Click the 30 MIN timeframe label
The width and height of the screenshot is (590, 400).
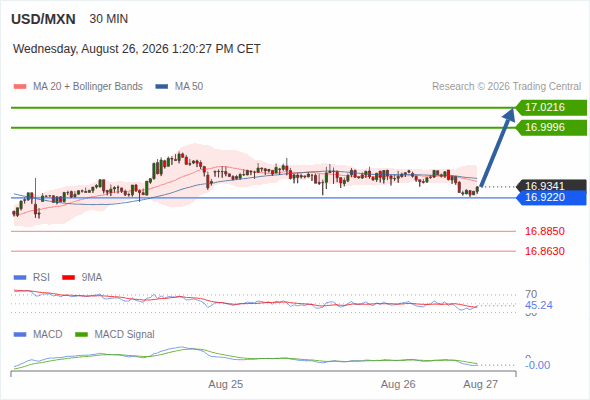coord(109,19)
